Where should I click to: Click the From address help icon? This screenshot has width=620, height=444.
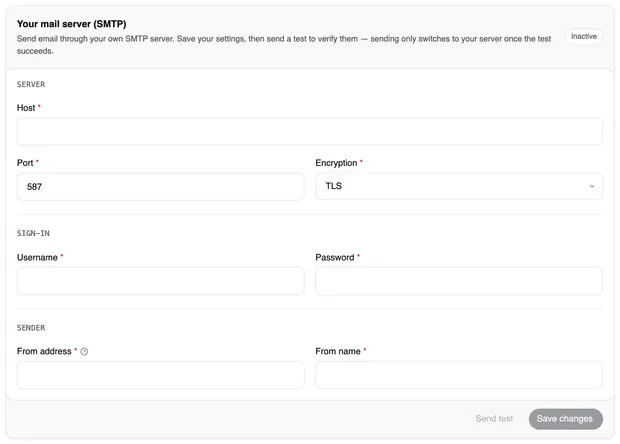pos(84,351)
